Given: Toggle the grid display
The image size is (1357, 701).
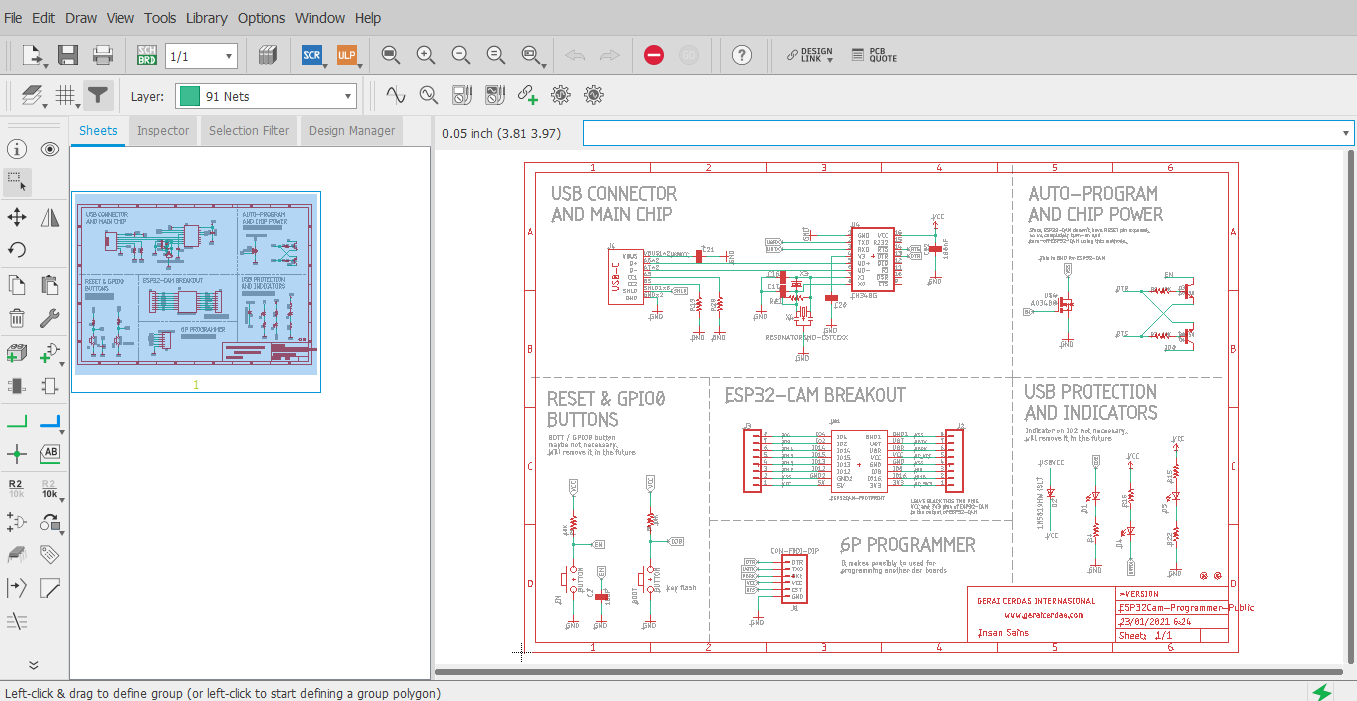Looking at the screenshot, I should tap(62, 94).
